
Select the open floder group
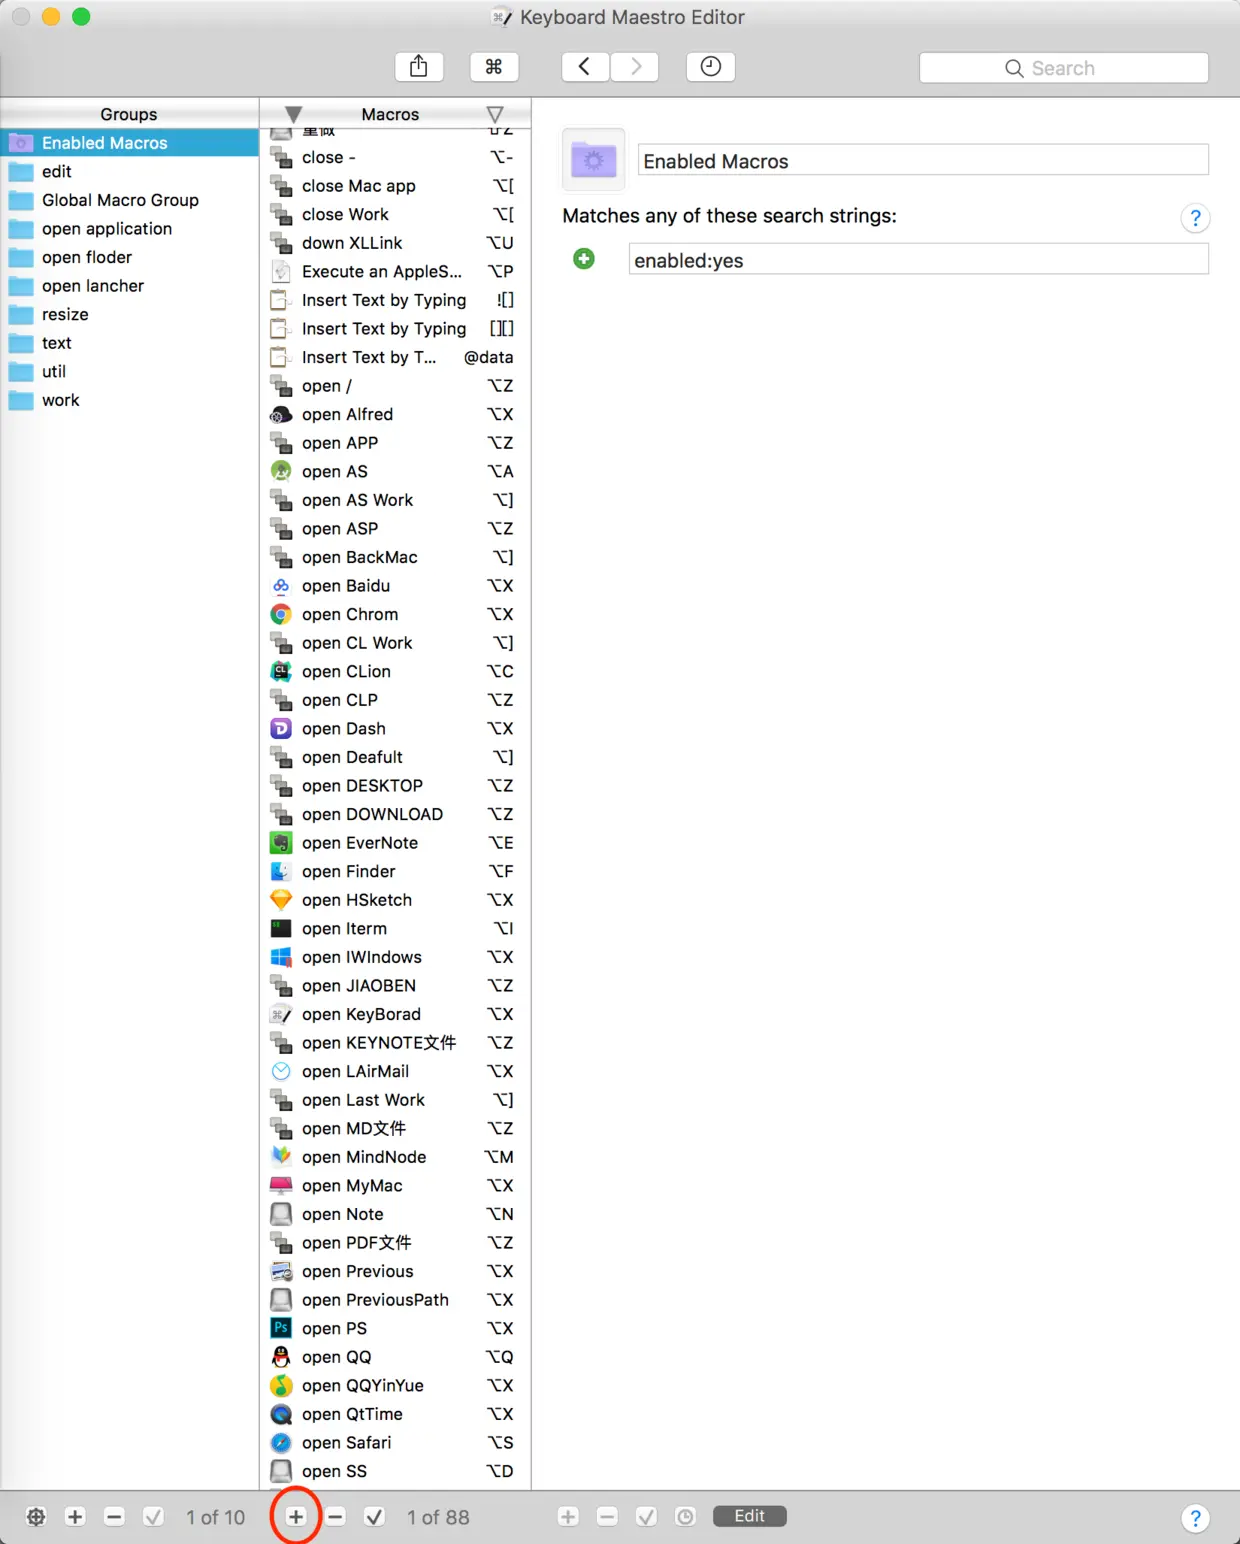click(130, 257)
